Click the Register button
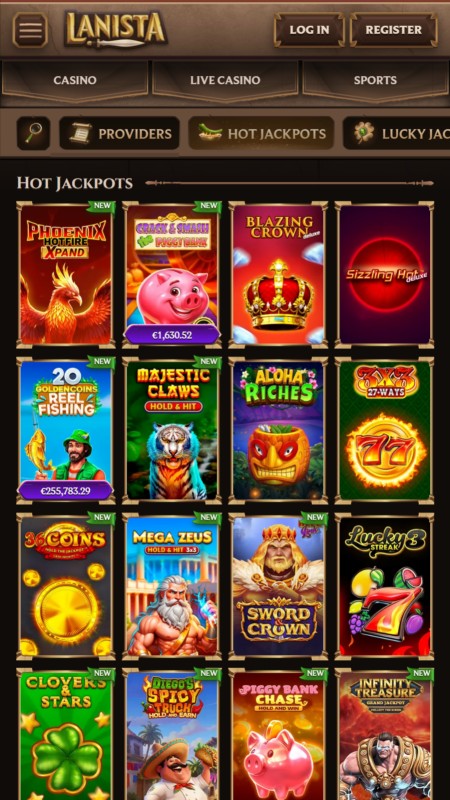 click(x=394, y=30)
